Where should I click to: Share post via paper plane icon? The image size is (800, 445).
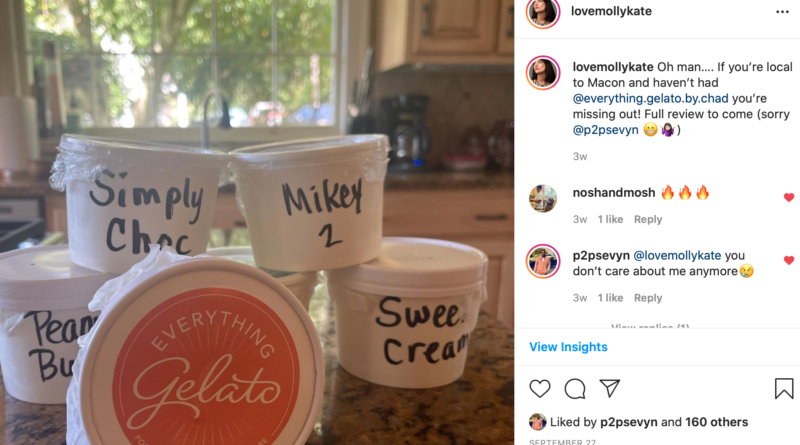(610, 388)
